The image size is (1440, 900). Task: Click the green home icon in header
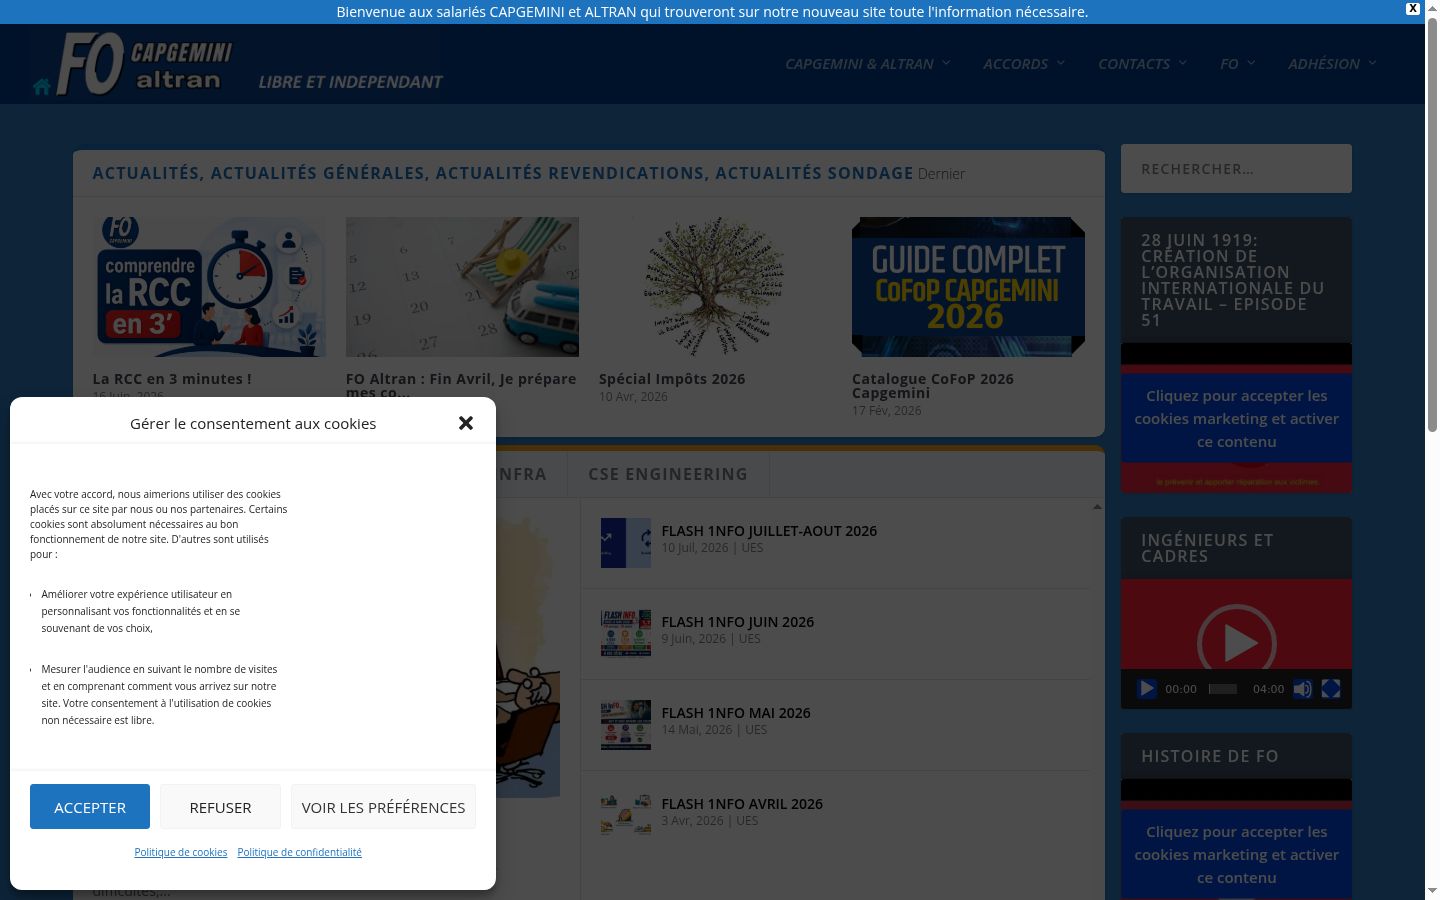click(42, 87)
